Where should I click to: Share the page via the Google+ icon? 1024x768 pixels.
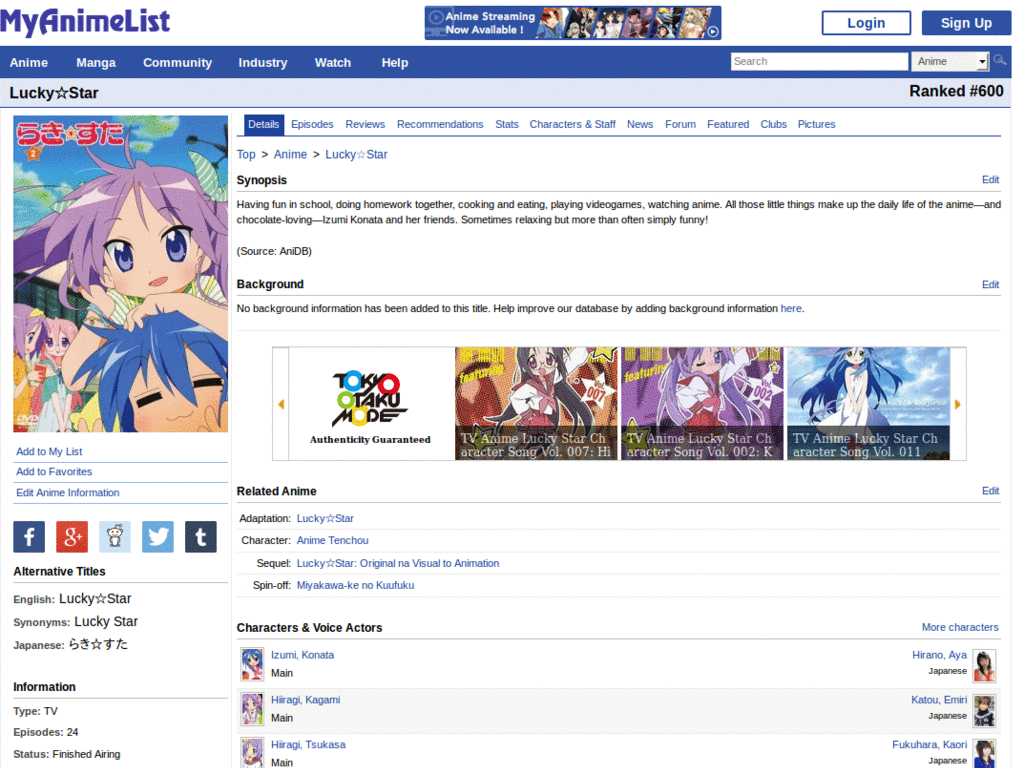coord(71,537)
